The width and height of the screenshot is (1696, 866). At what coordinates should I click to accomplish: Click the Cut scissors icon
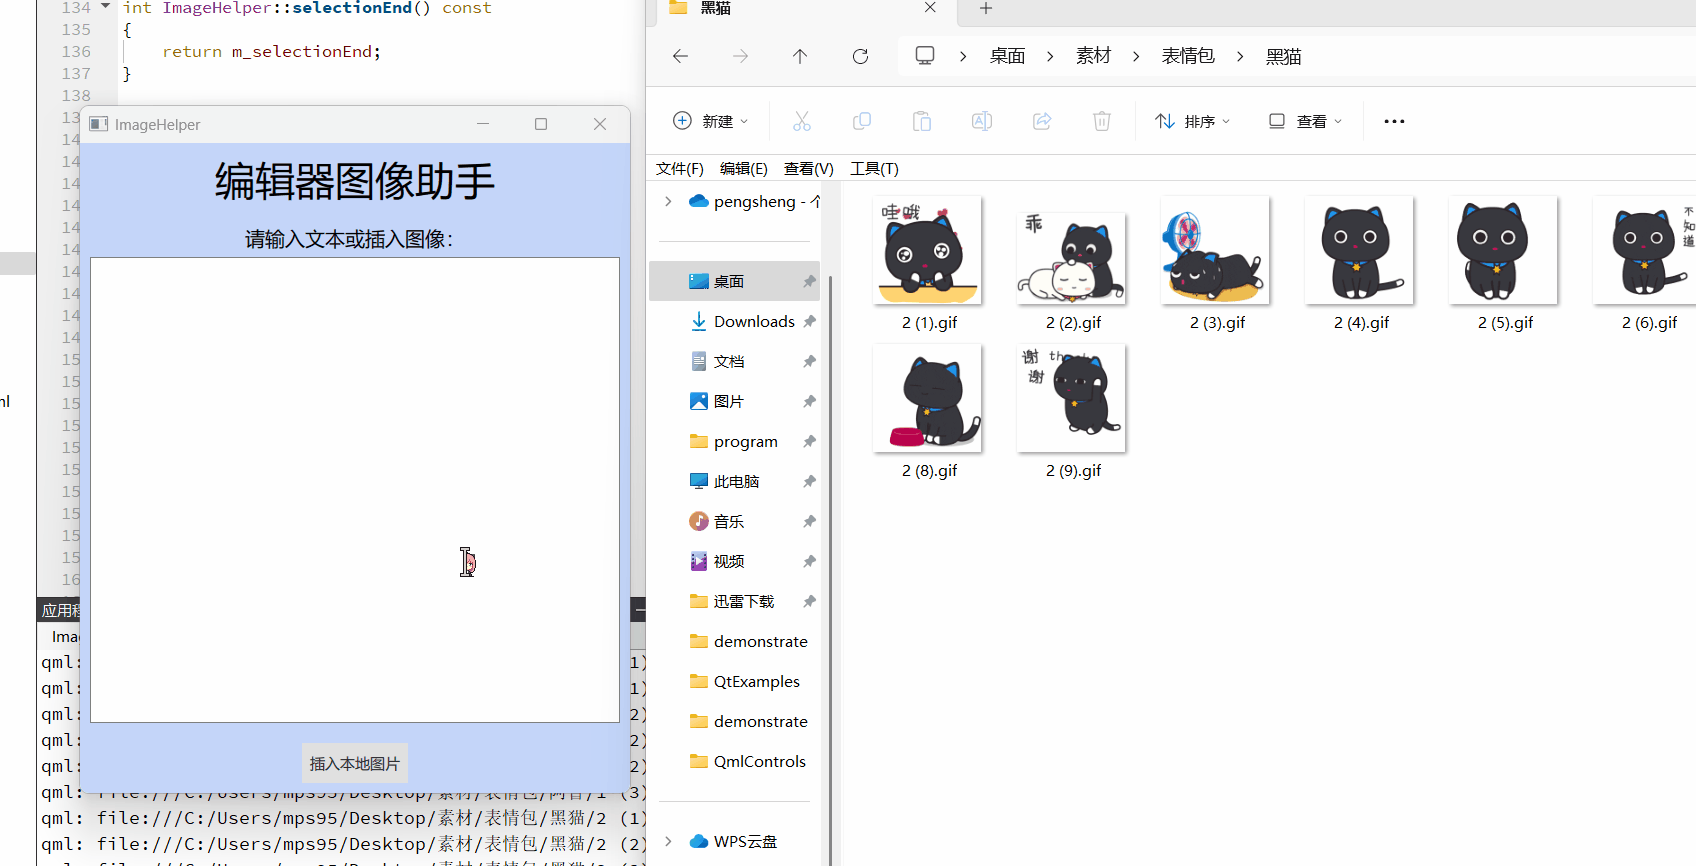coord(802,121)
